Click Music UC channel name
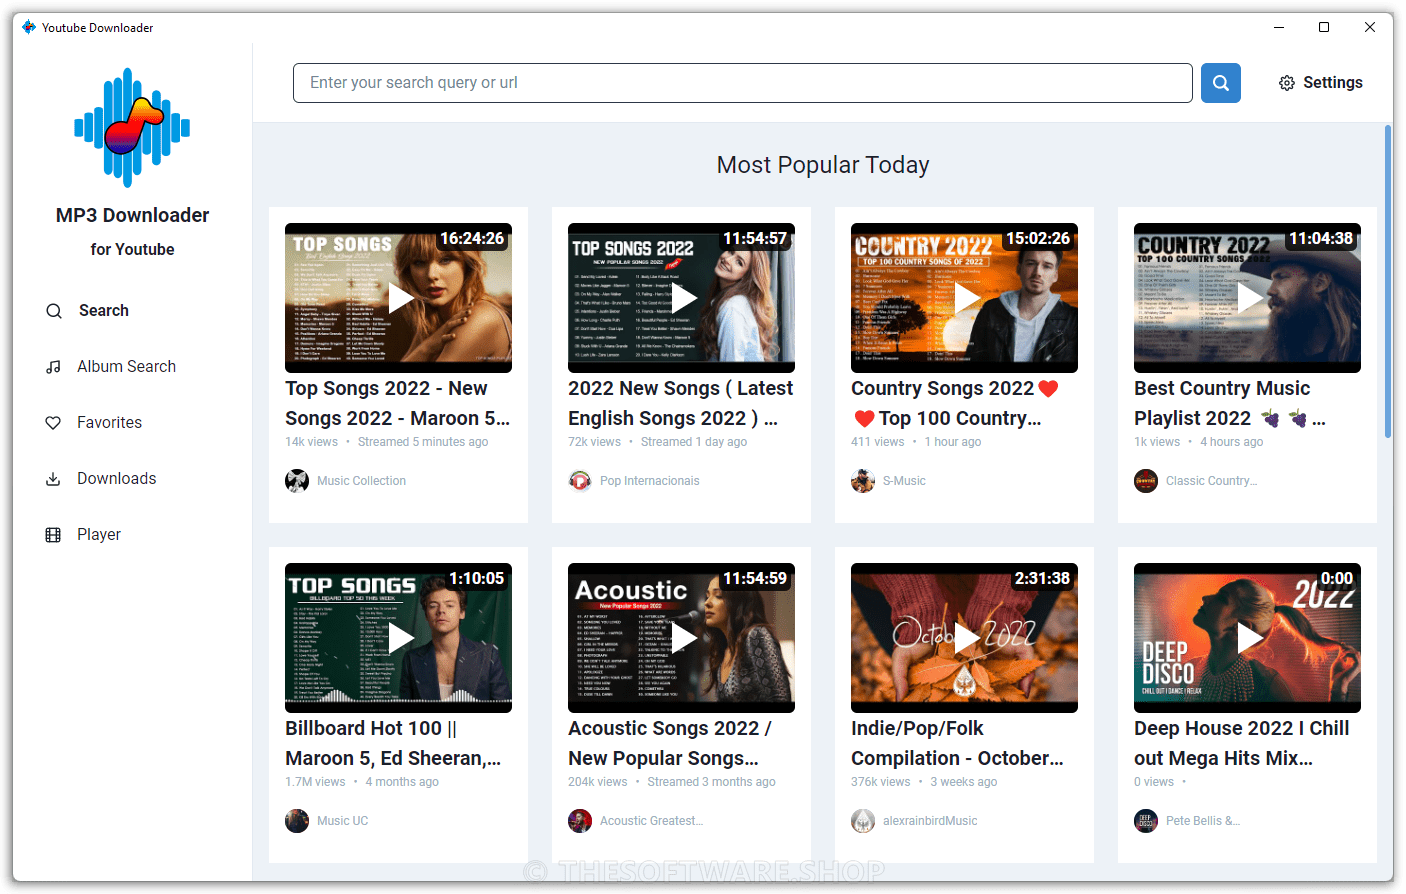The width and height of the screenshot is (1406, 894). click(342, 821)
